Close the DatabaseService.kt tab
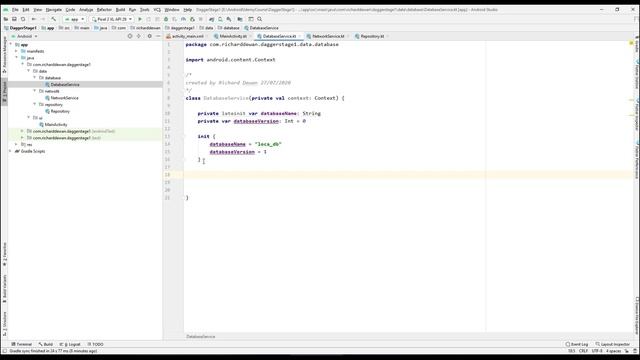Viewport: 640px width, 360px height. click(300, 36)
